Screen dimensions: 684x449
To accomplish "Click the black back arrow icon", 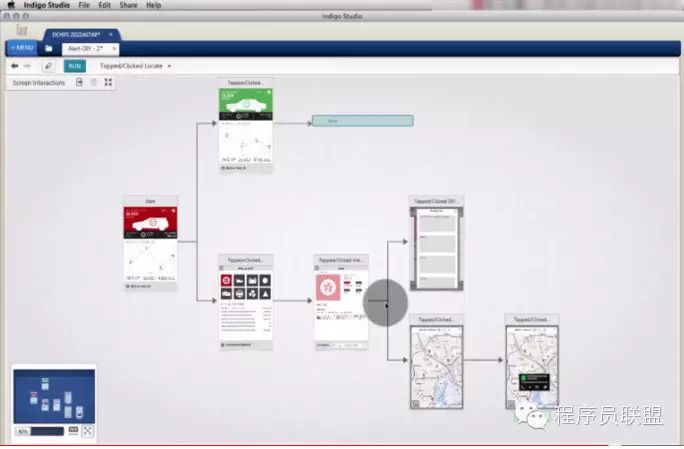I will pyautogui.click(x=14, y=66).
